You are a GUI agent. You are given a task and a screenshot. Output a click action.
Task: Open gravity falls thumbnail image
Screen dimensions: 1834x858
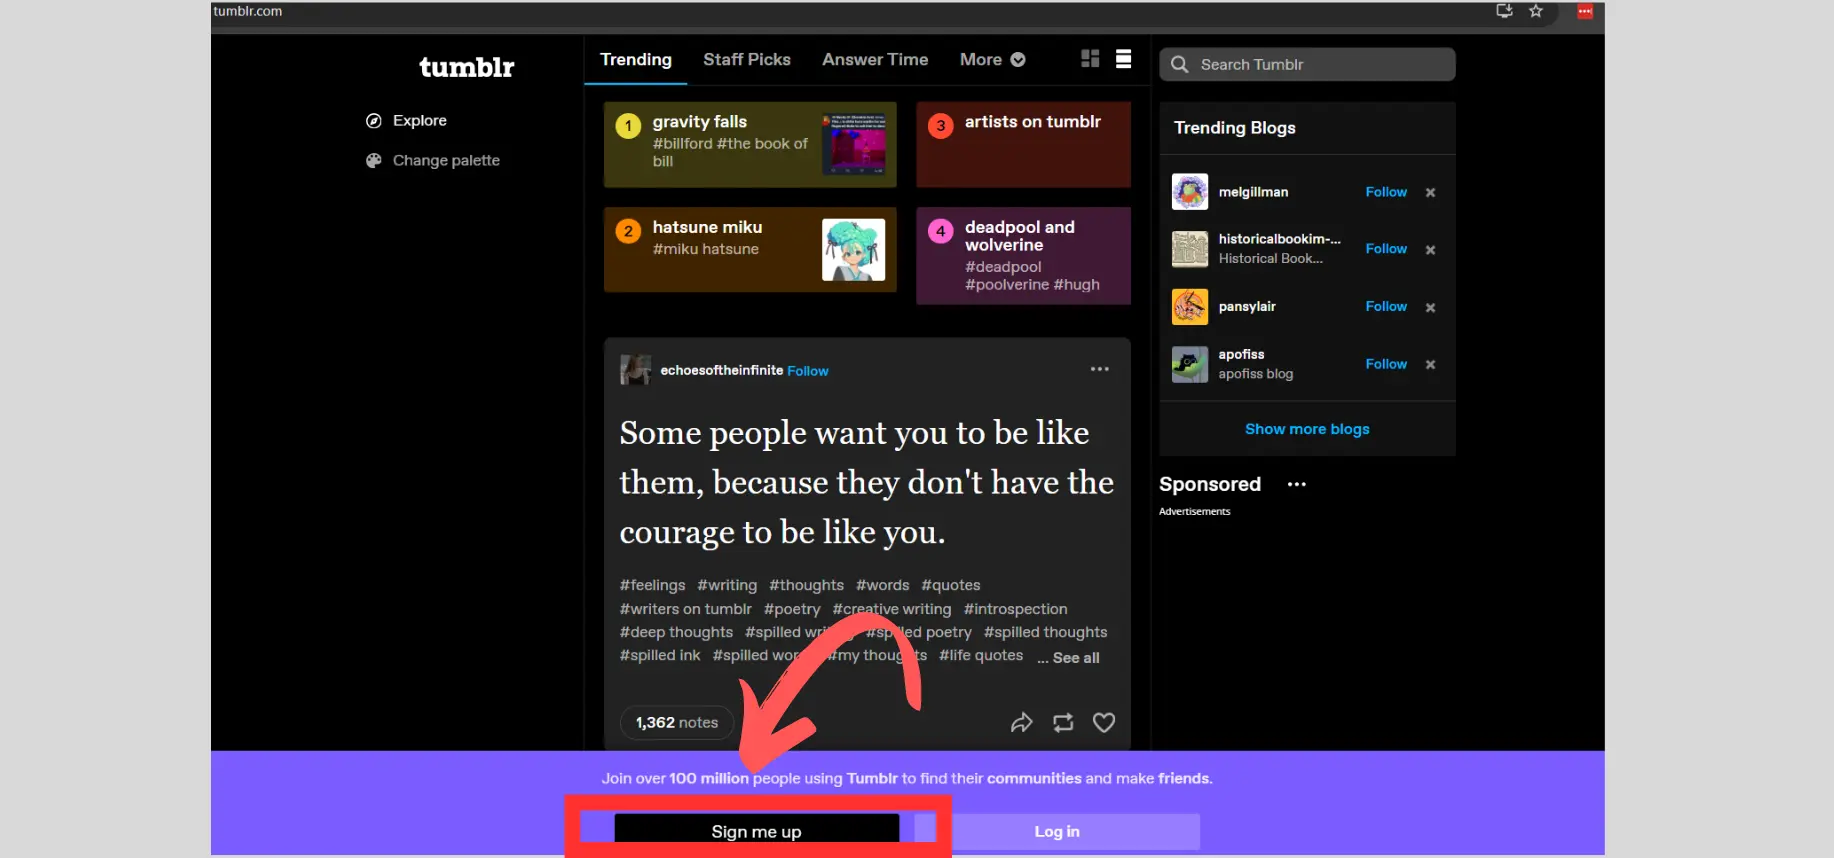(854, 144)
